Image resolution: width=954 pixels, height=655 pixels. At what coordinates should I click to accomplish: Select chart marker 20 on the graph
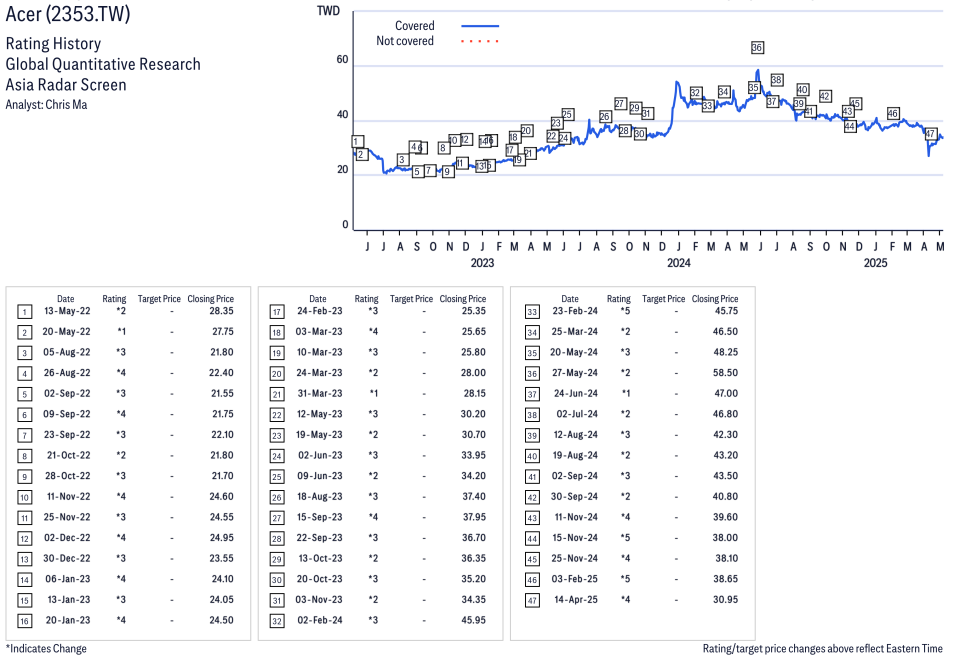tap(527, 130)
